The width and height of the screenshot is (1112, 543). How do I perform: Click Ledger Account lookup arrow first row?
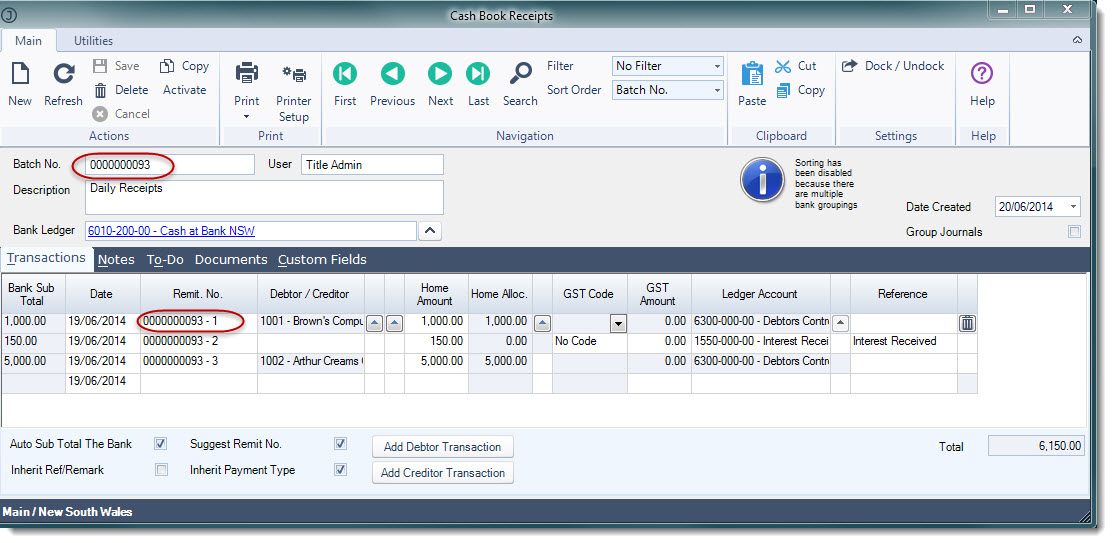tap(840, 324)
